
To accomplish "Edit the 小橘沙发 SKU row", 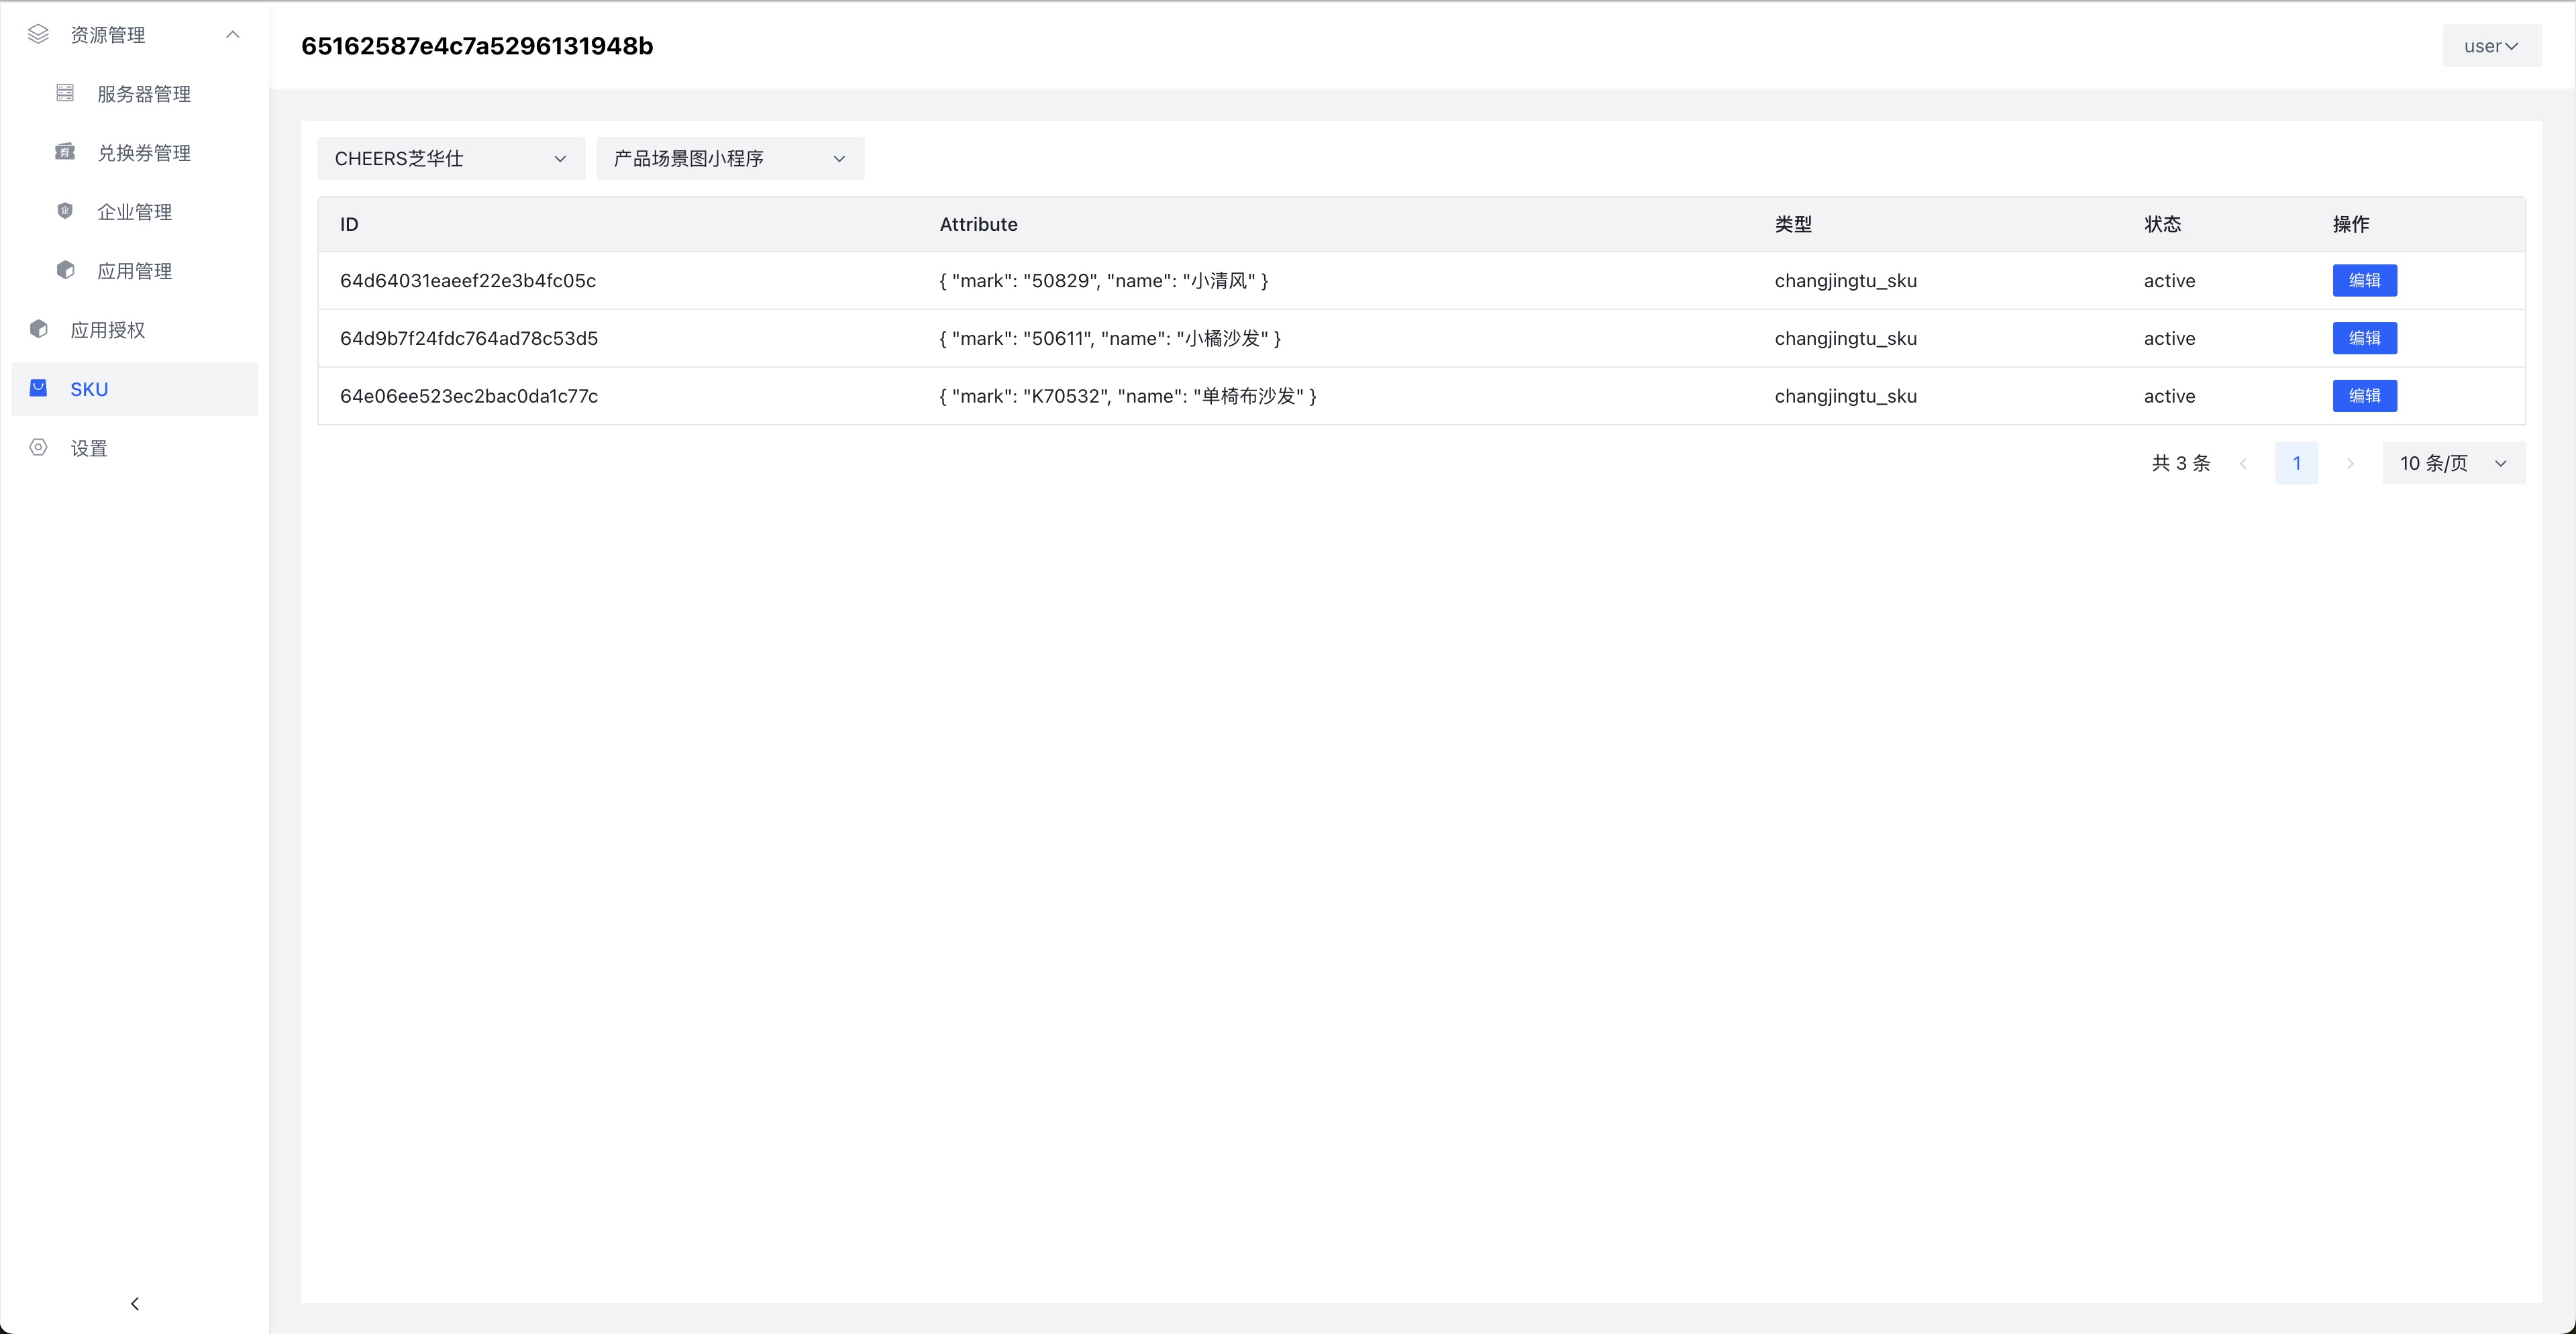I will pos(2364,338).
